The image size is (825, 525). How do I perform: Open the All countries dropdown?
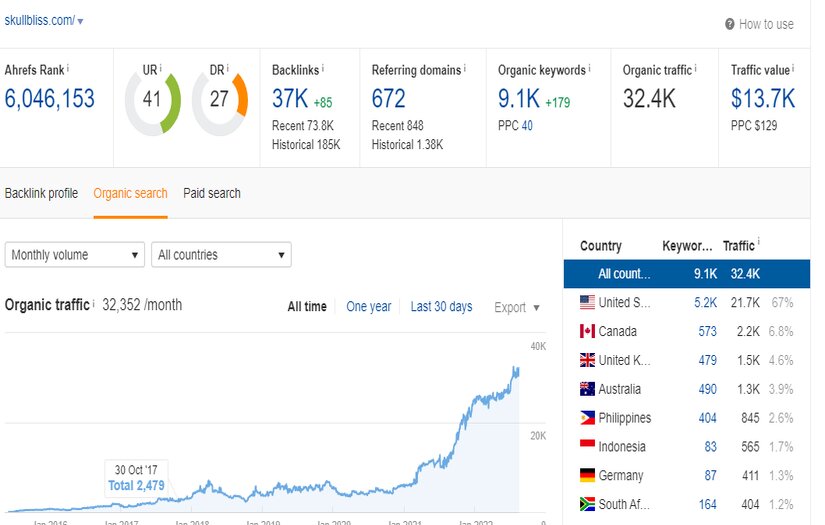221,255
